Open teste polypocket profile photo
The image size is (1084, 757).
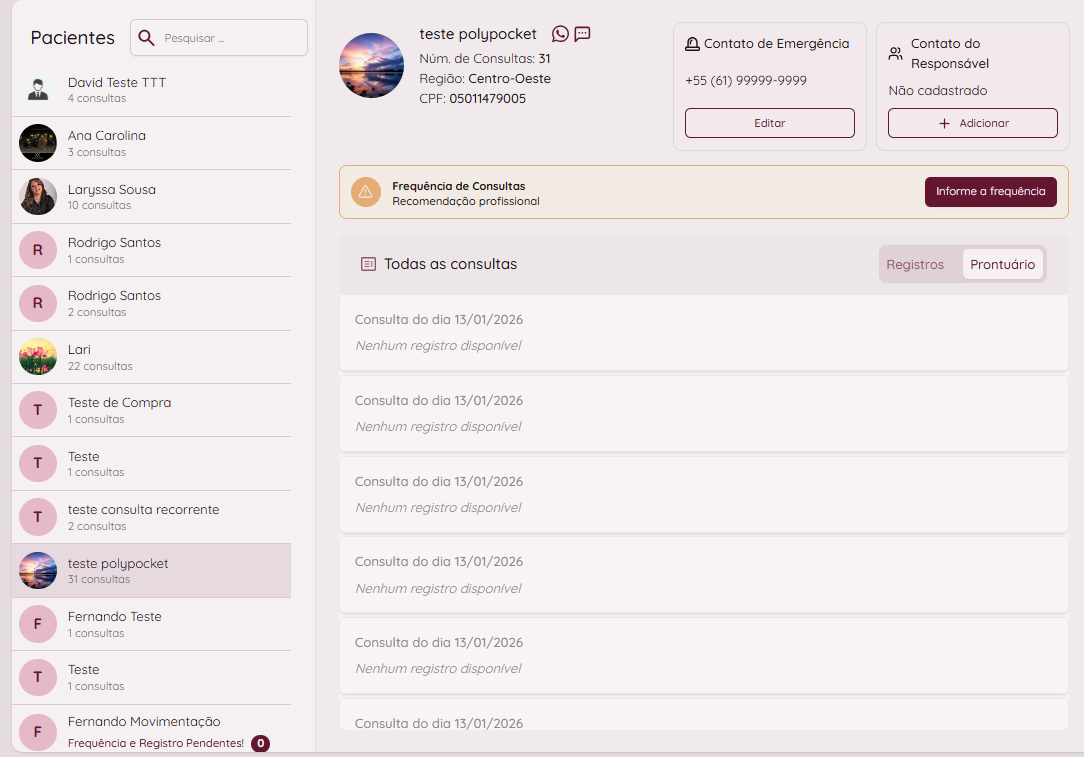click(372, 65)
